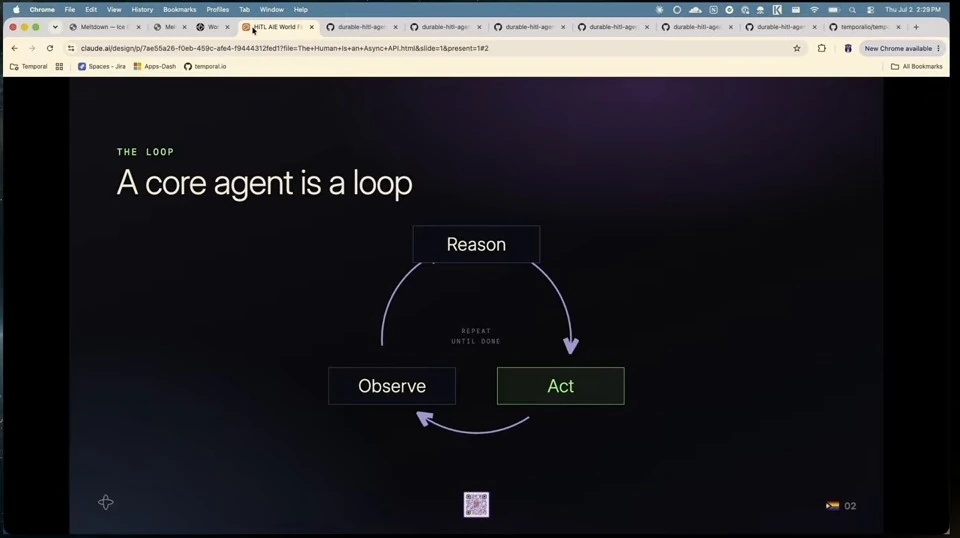Image resolution: width=960 pixels, height=538 pixels.
Task: Click the QR code at slide bottom
Action: pos(476,505)
